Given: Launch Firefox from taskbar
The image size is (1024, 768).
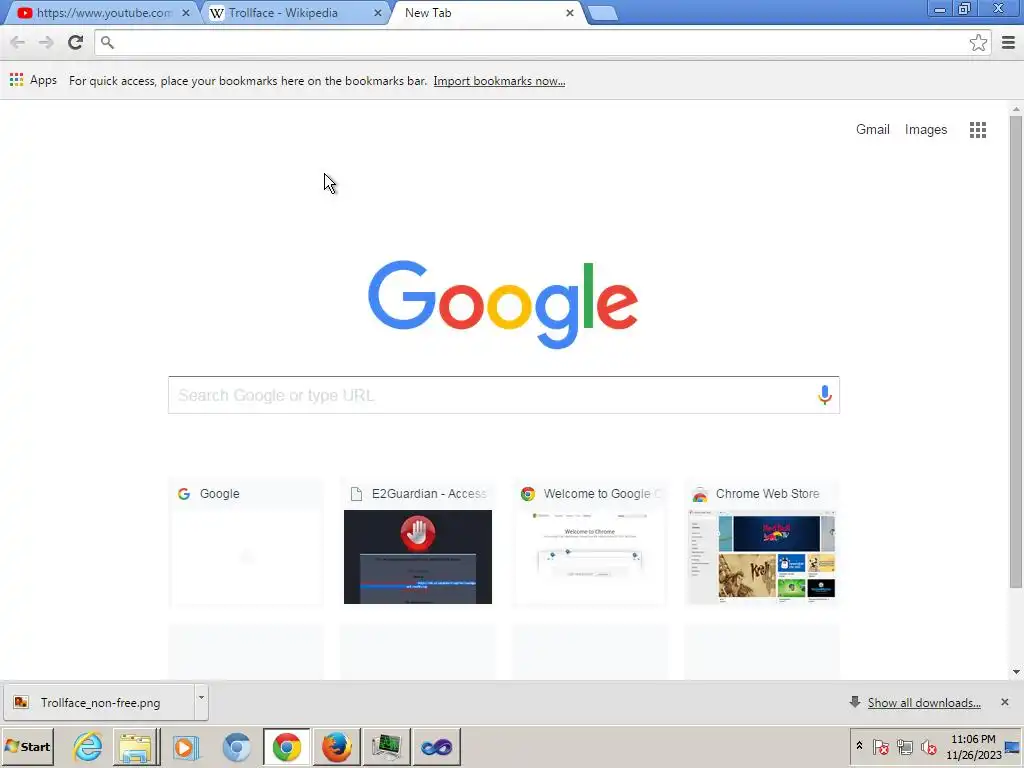Looking at the screenshot, I should coord(336,746).
